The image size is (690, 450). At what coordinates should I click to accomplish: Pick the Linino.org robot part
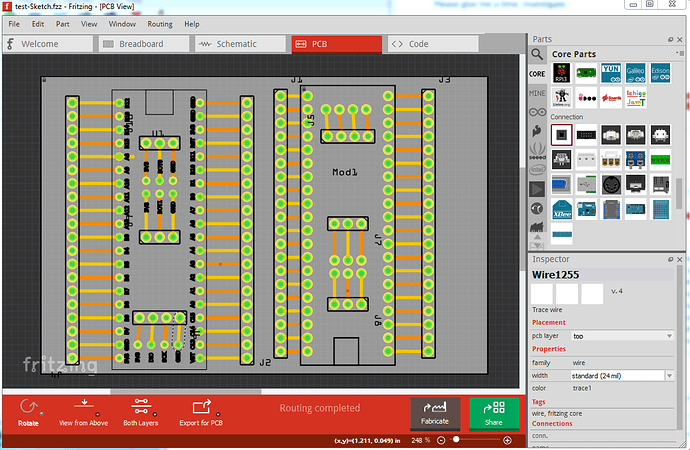[x=561, y=98]
